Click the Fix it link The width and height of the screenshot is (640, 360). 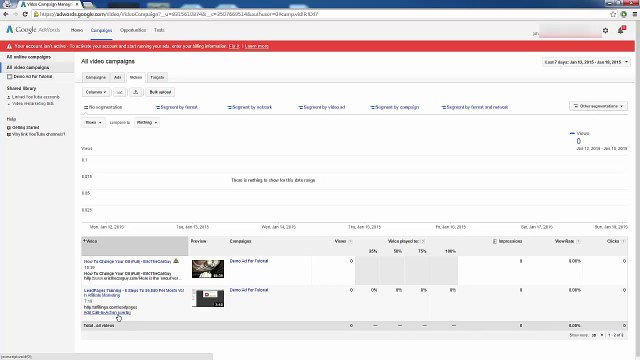[234, 46]
